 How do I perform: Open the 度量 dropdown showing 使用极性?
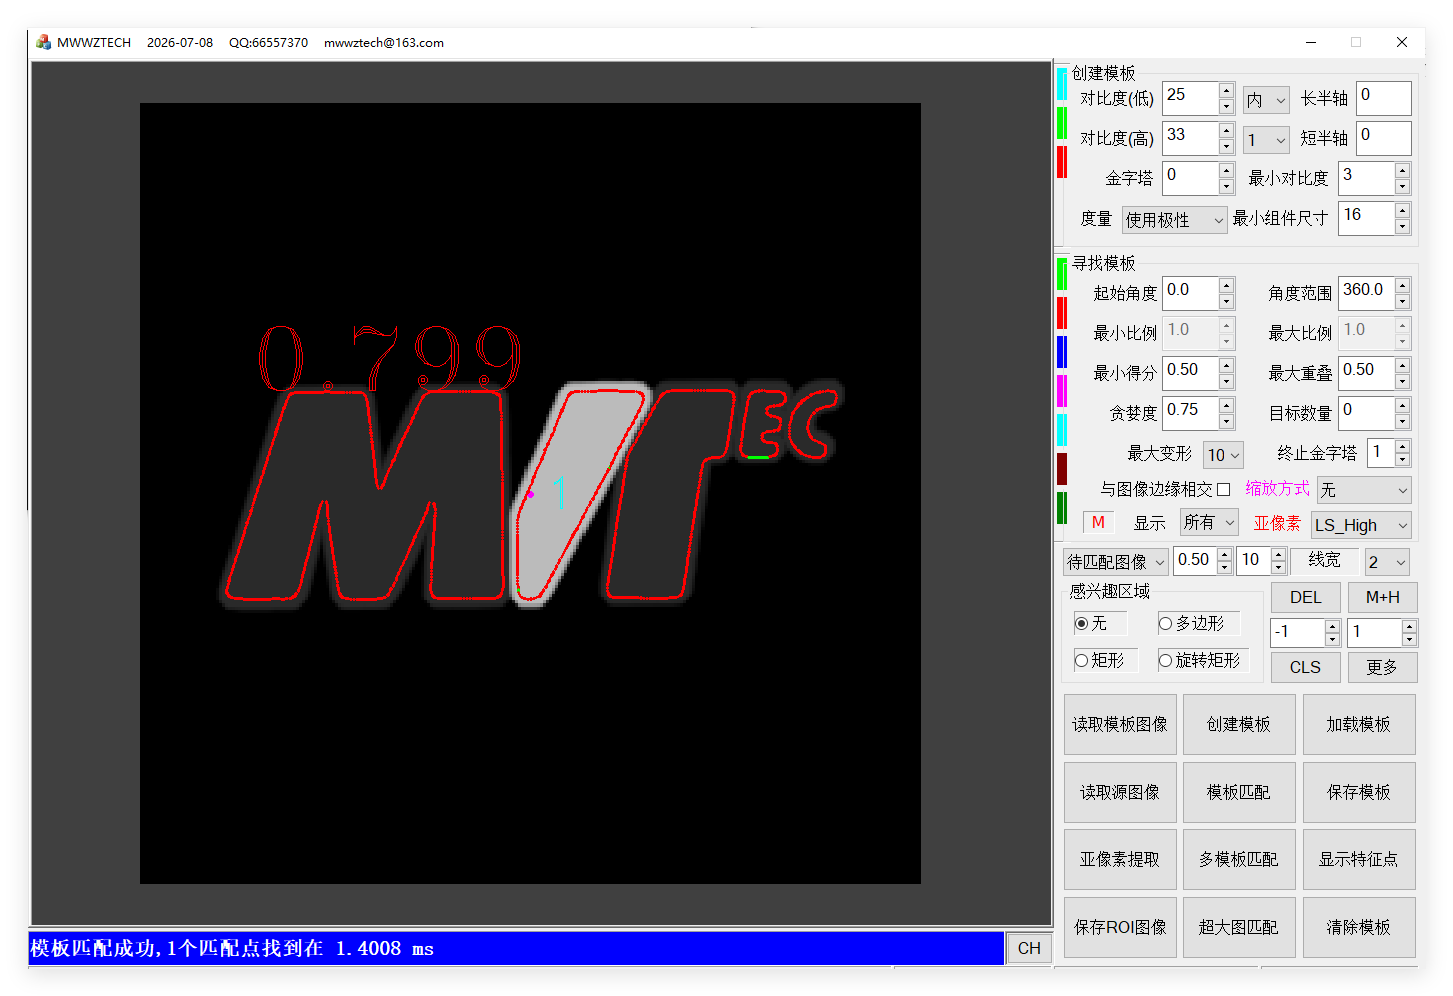[x=1174, y=220]
